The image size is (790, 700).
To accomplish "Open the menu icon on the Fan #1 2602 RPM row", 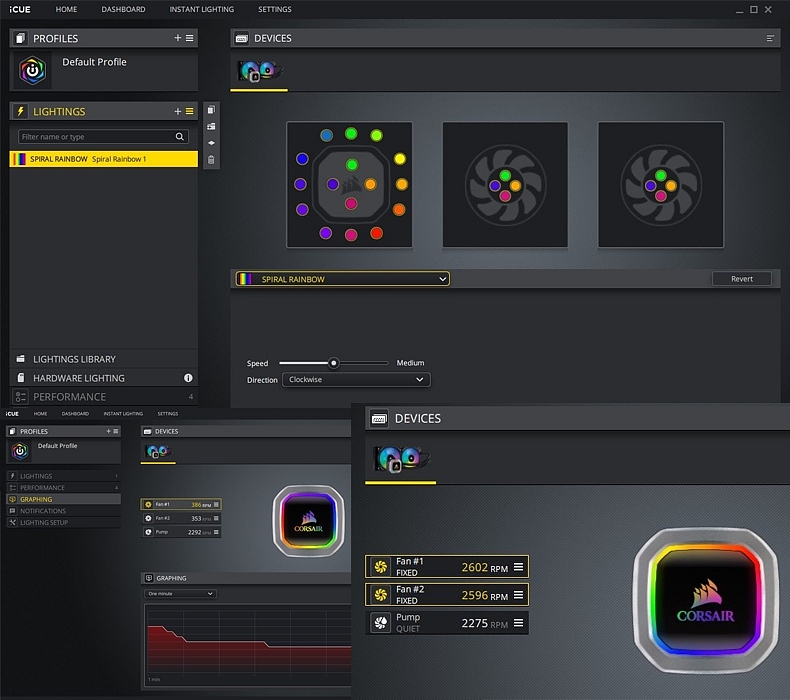I will point(518,567).
